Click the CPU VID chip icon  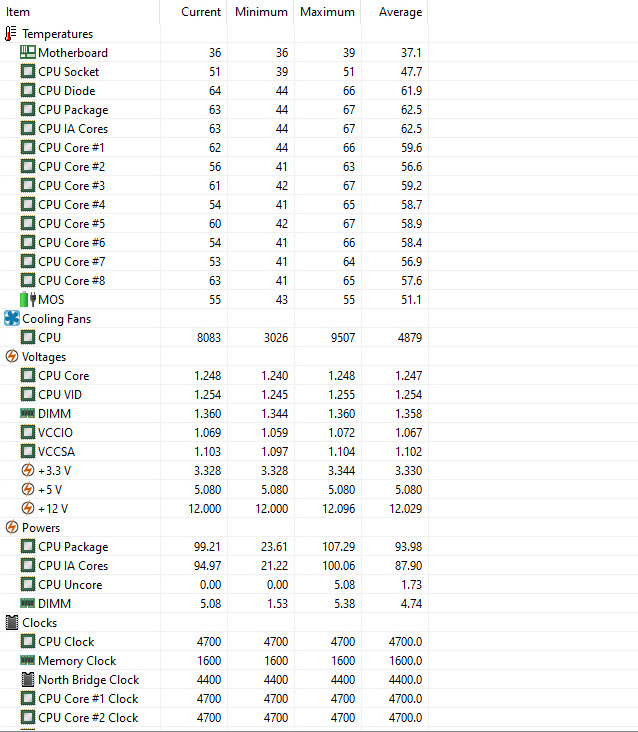[28, 394]
